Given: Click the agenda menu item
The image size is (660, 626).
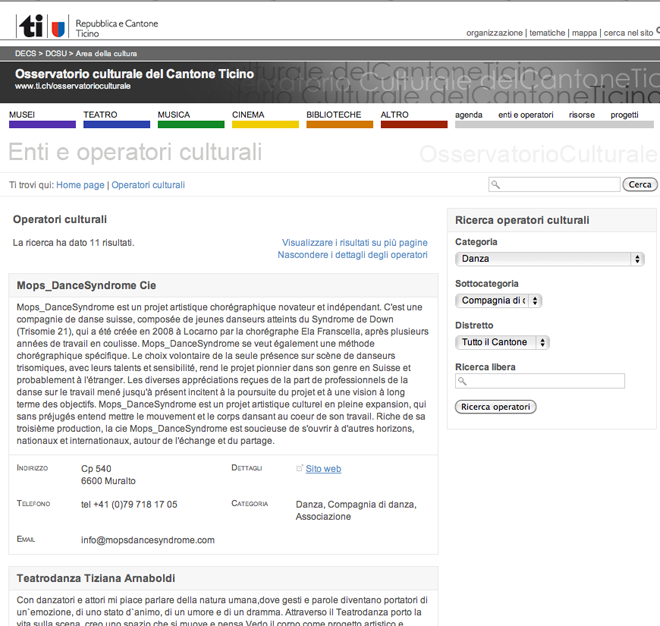Looking at the screenshot, I should pos(468,115).
